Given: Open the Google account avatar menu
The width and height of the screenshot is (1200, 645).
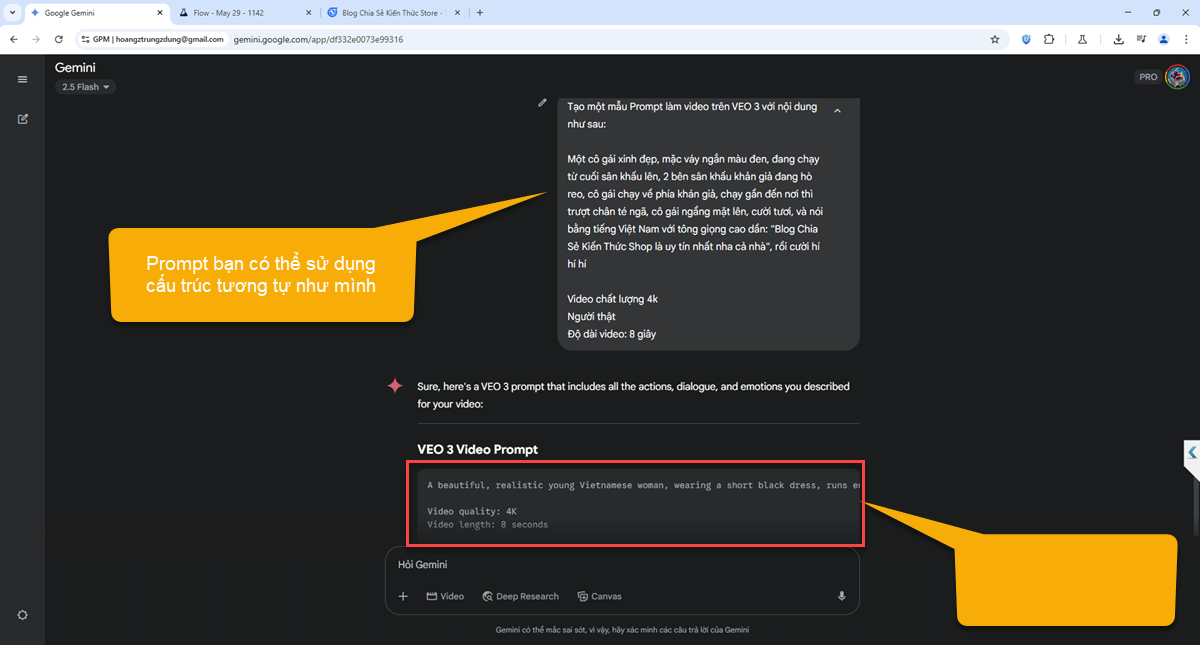Looking at the screenshot, I should (x=1177, y=77).
